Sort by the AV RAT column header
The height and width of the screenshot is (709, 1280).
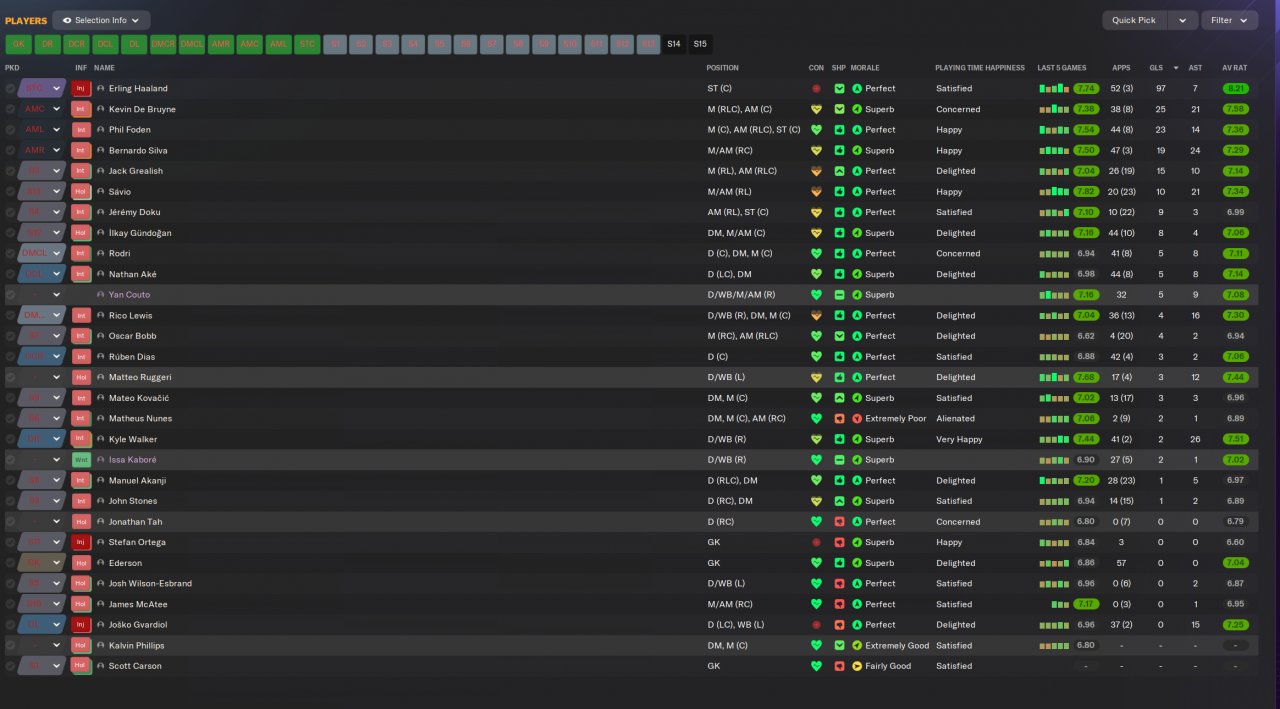tap(1235, 68)
